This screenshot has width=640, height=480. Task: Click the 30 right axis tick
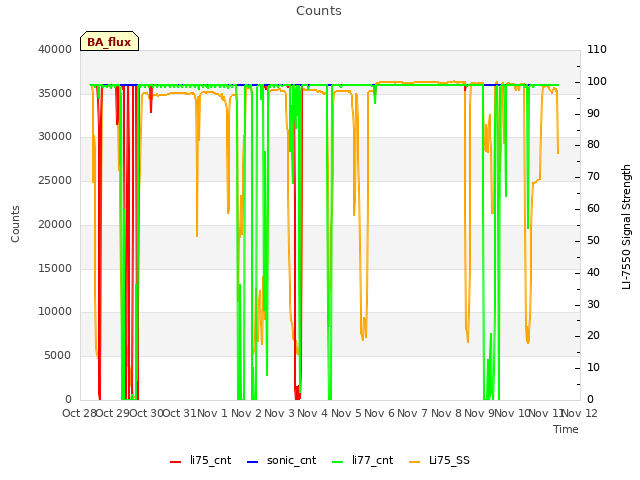click(593, 304)
